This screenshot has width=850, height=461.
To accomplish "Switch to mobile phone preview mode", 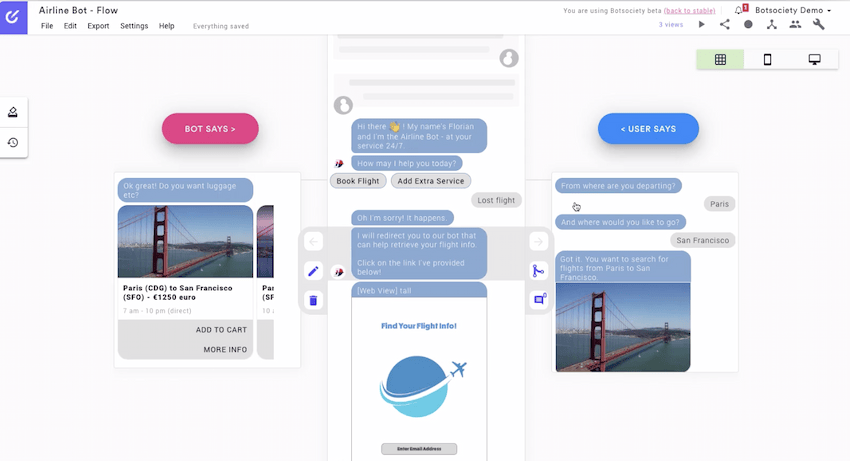I will (x=767, y=60).
